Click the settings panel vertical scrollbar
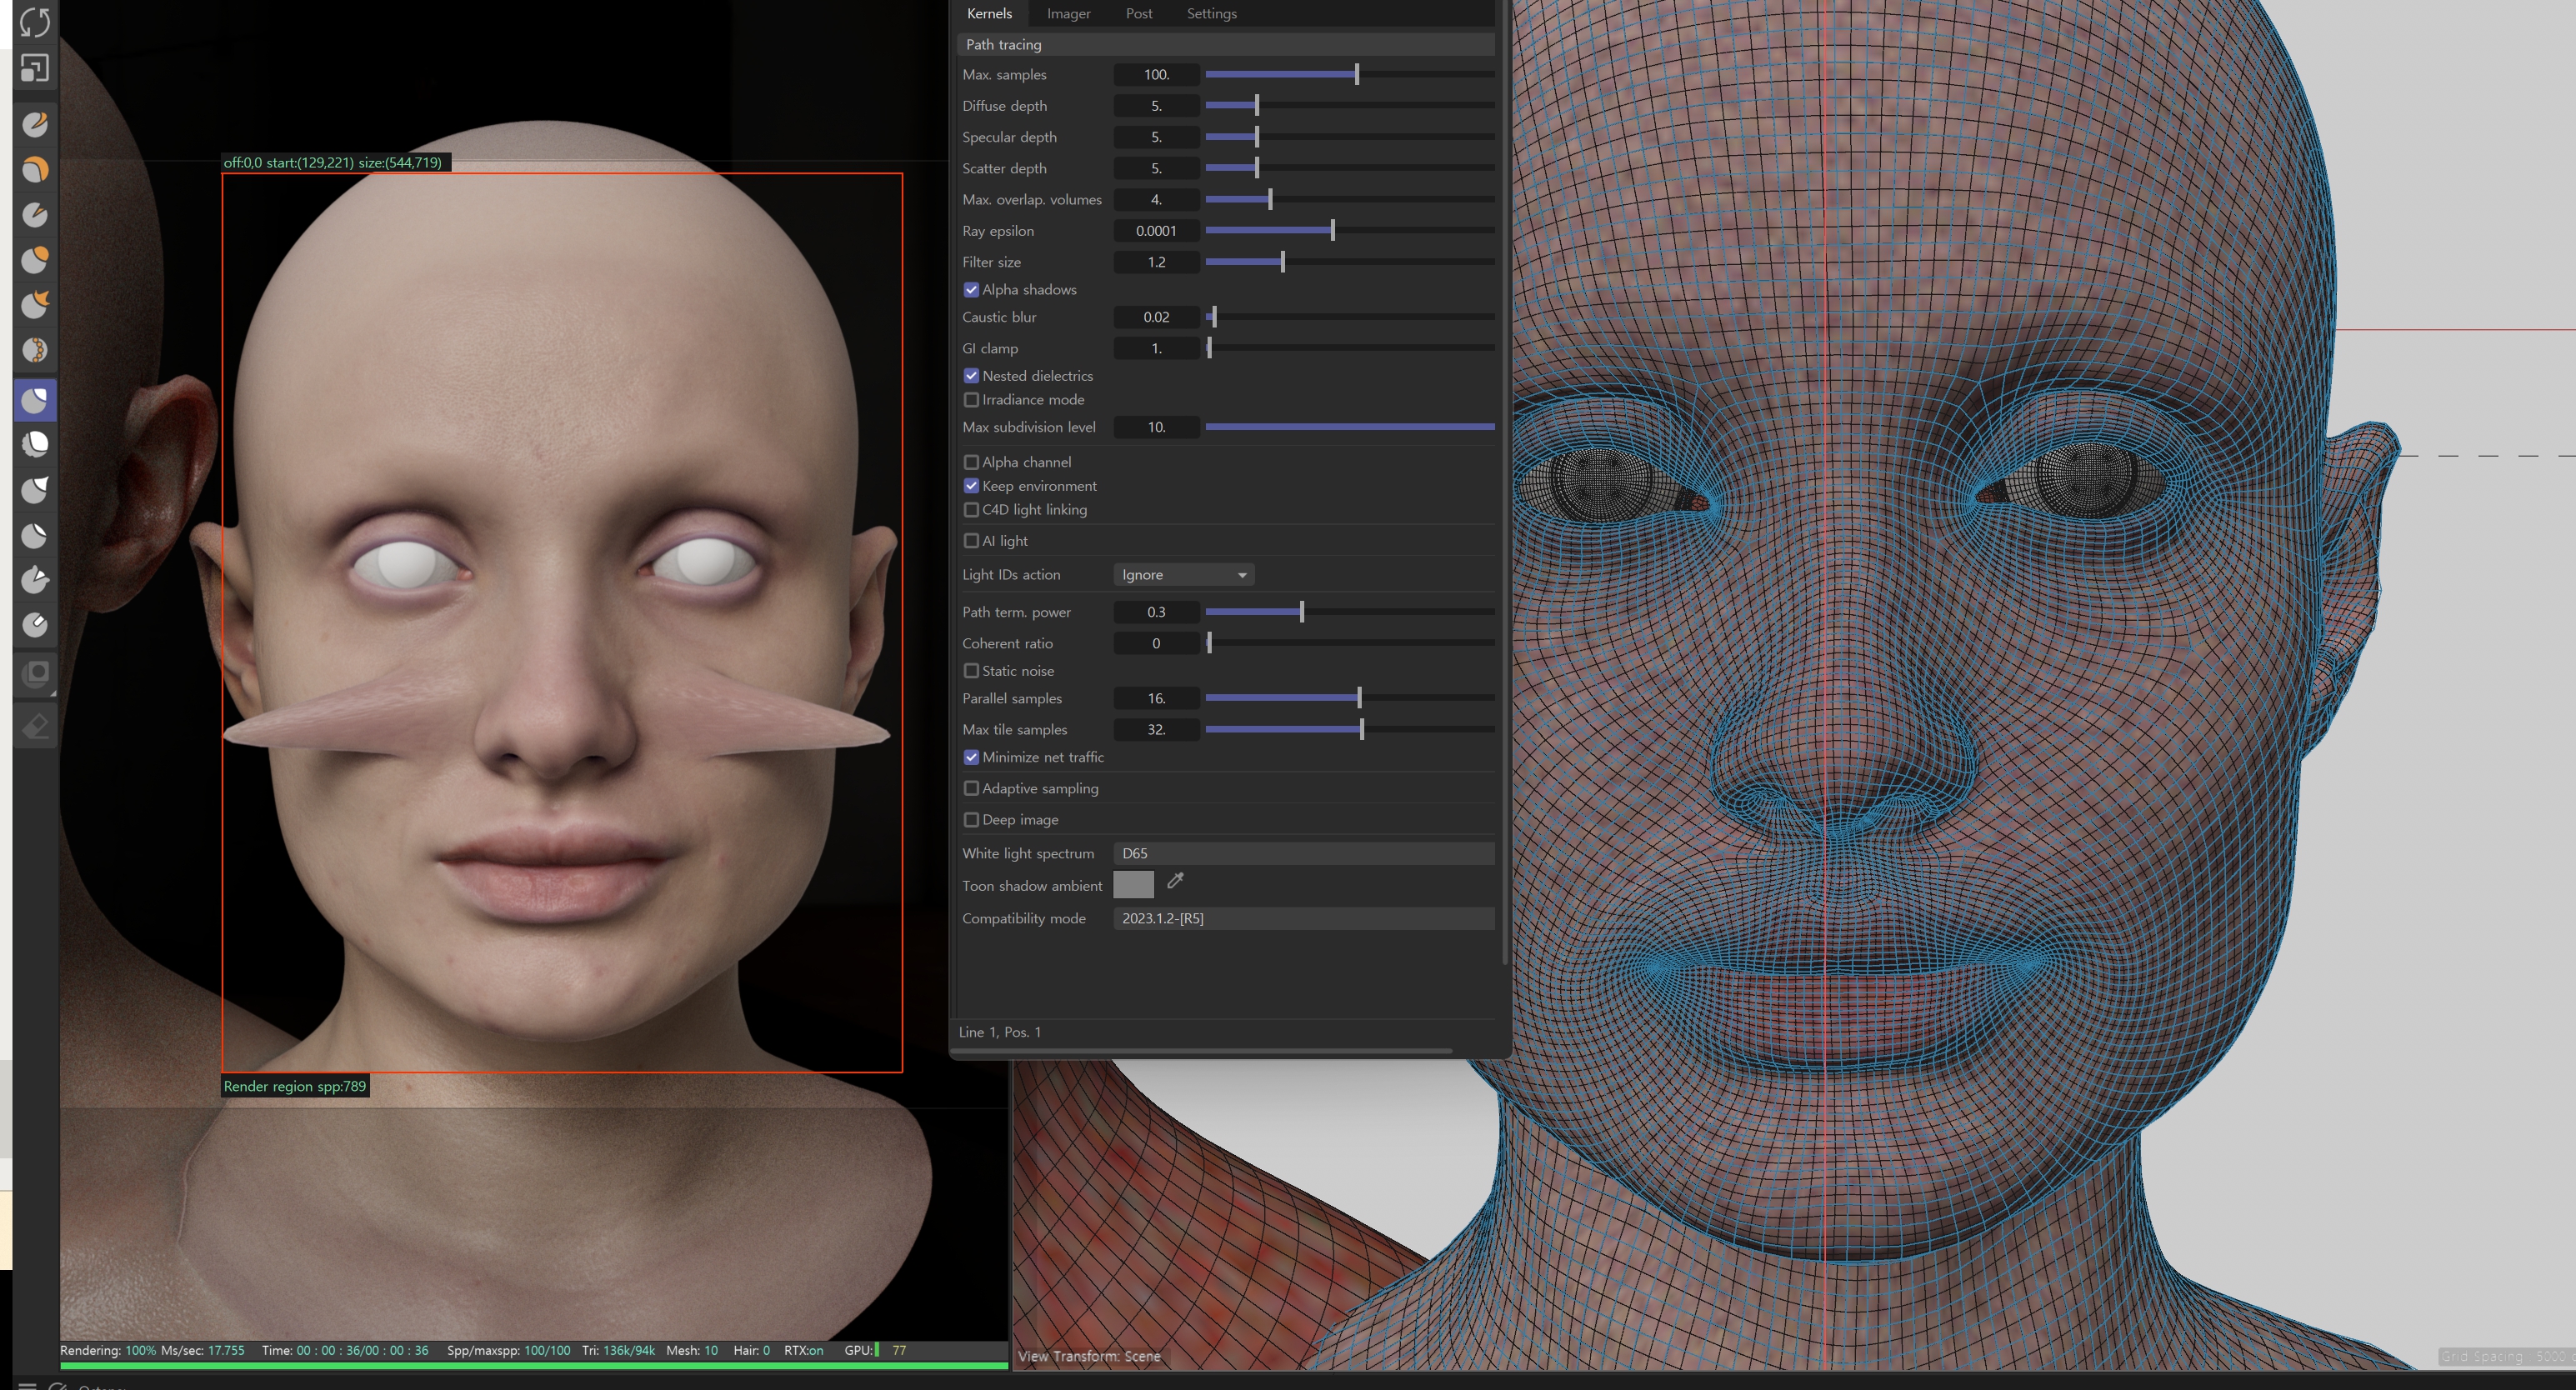2576x1390 pixels. coord(1505,482)
